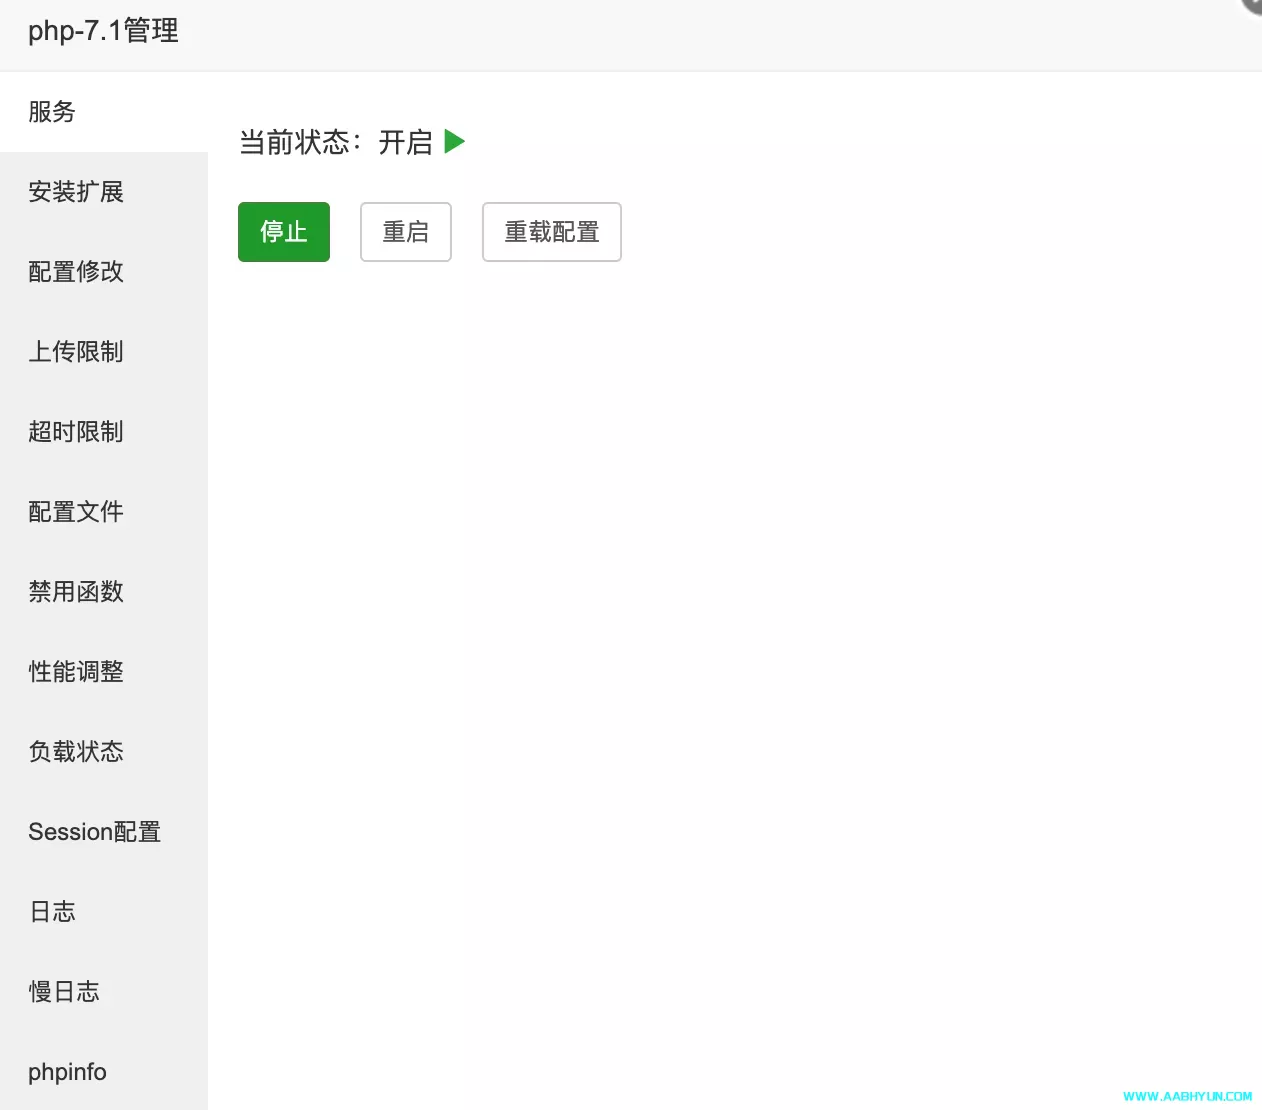1262x1110 pixels.
Task: Show the 日志 log tab
Action: point(52,912)
